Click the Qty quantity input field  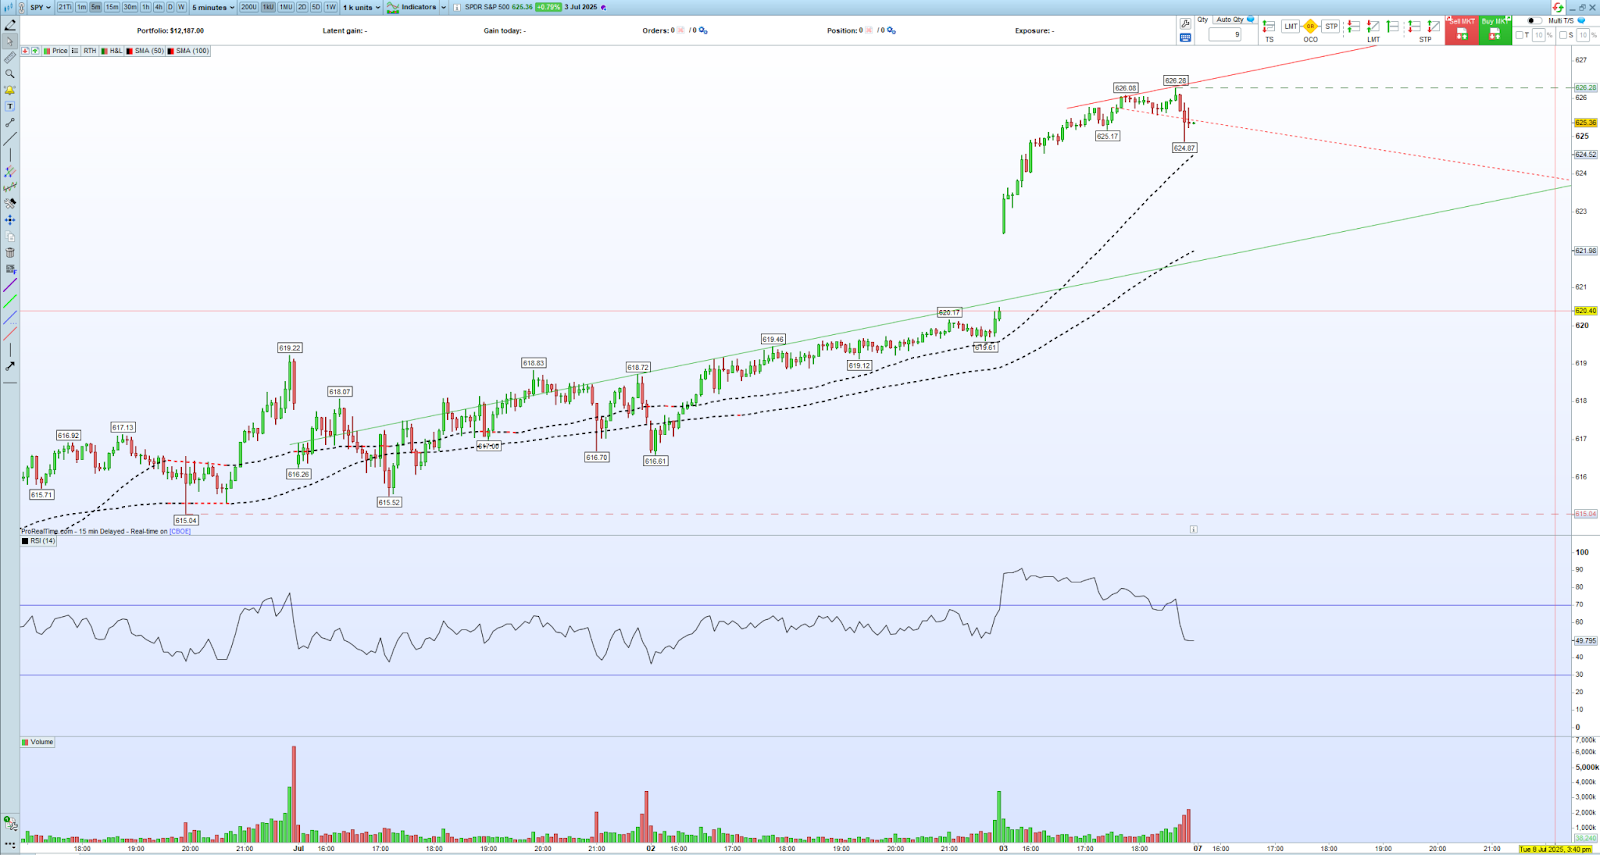[x=1225, y=34]
